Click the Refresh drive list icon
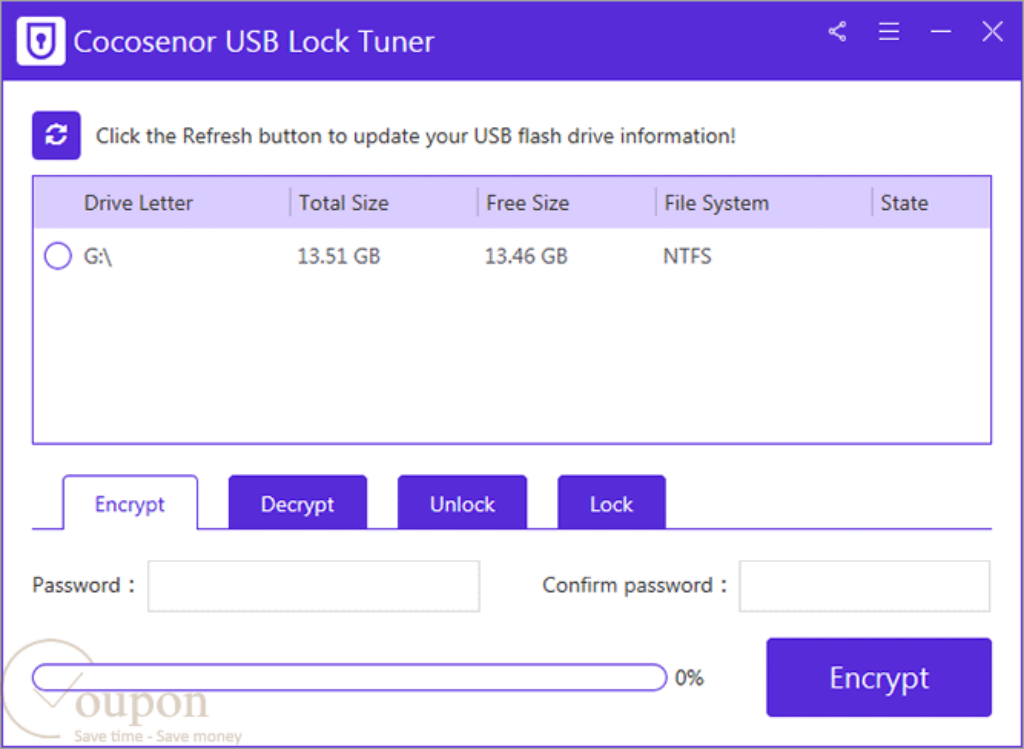 [x=56, y=136]
